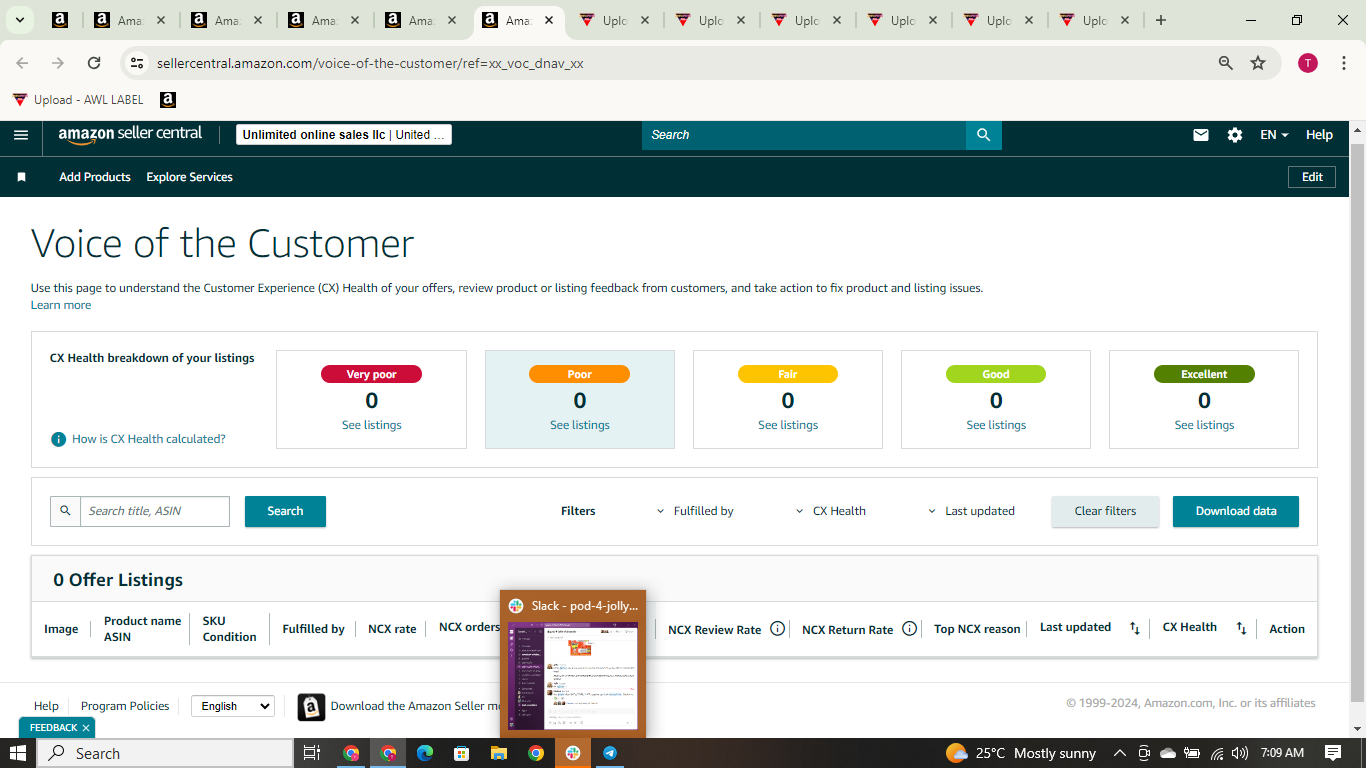1366x768 pixels.
Task: Open the Windows Start menu
Action: (18, 753)
